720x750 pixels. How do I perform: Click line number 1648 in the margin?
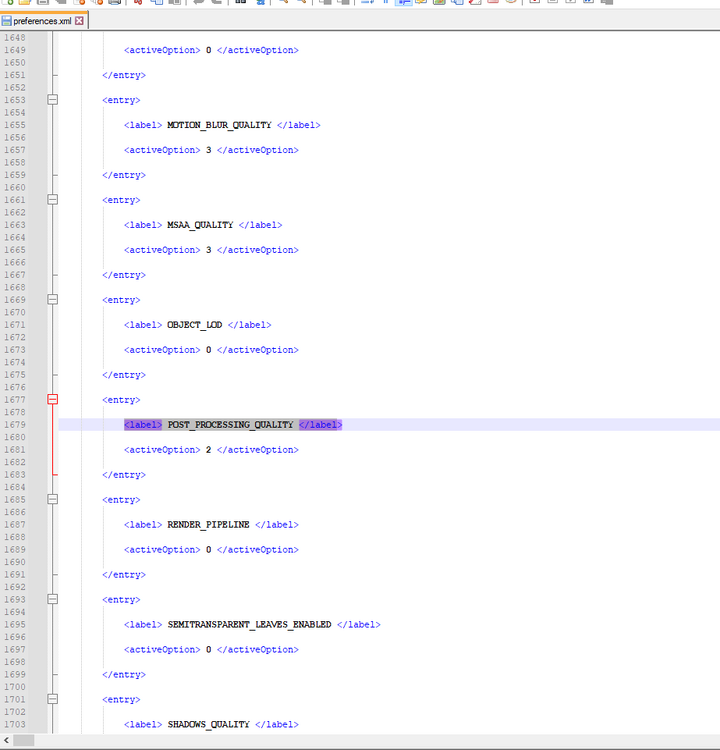(x=15, y=37)
